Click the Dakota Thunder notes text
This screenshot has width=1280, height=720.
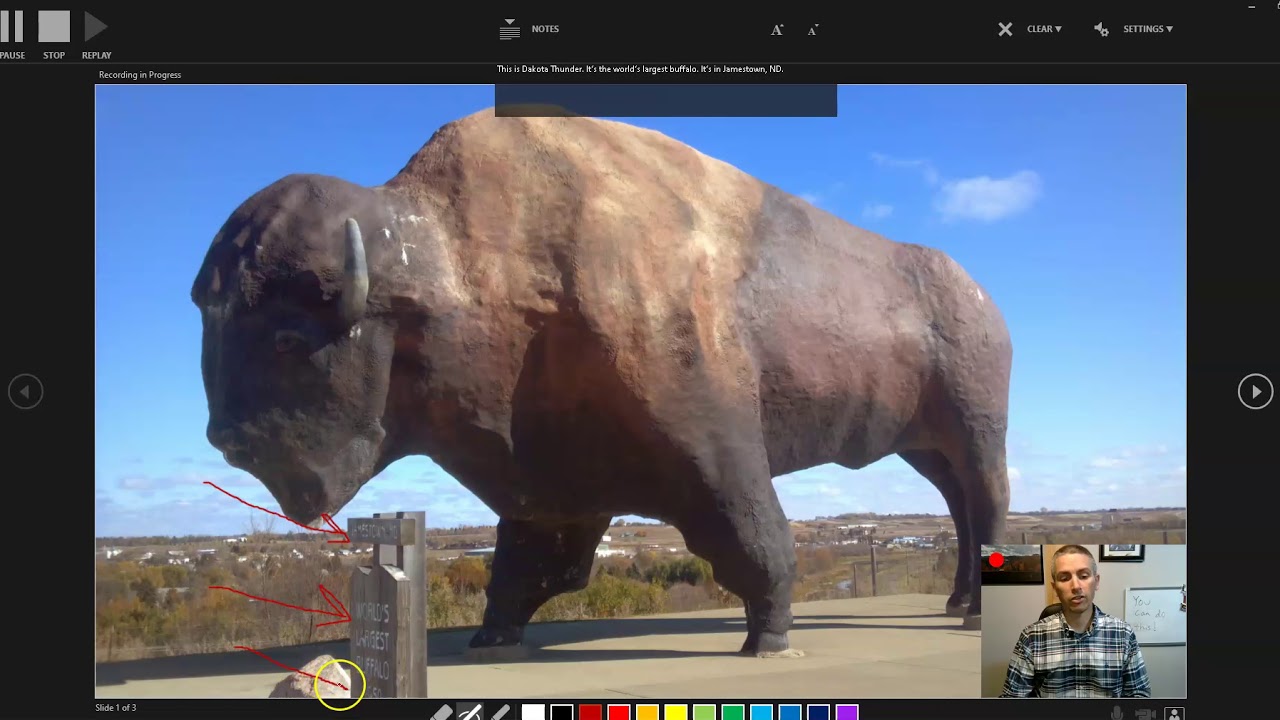640,69
